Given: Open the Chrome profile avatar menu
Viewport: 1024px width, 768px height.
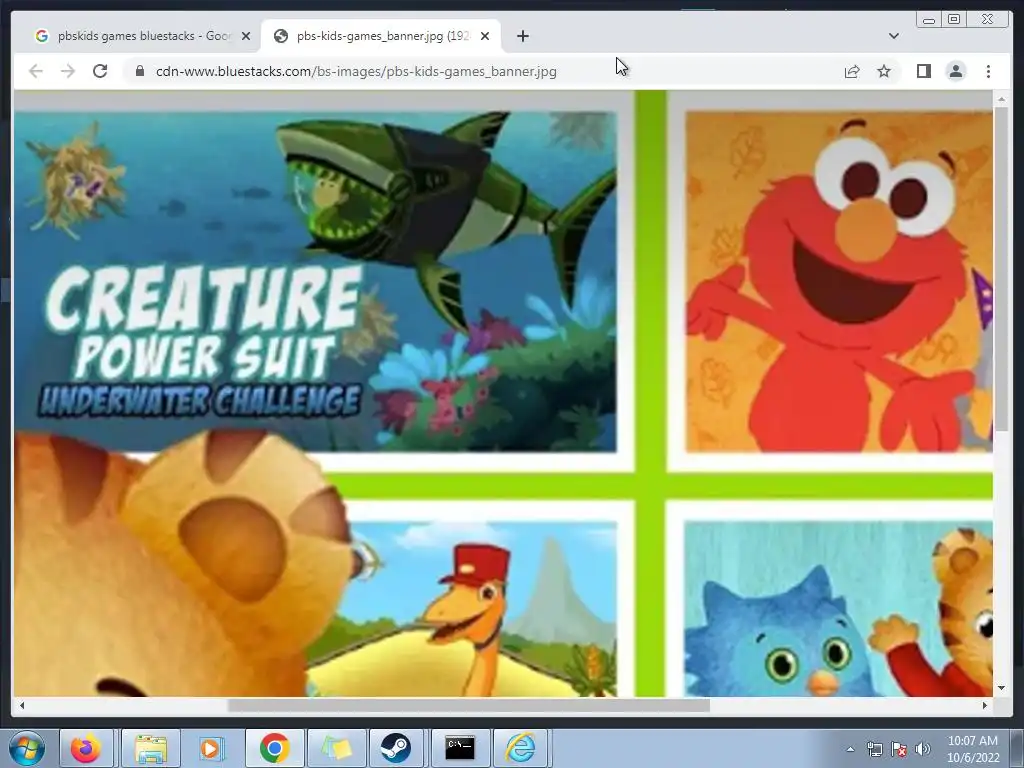Looking at the screenshot, I should point(955,71).
